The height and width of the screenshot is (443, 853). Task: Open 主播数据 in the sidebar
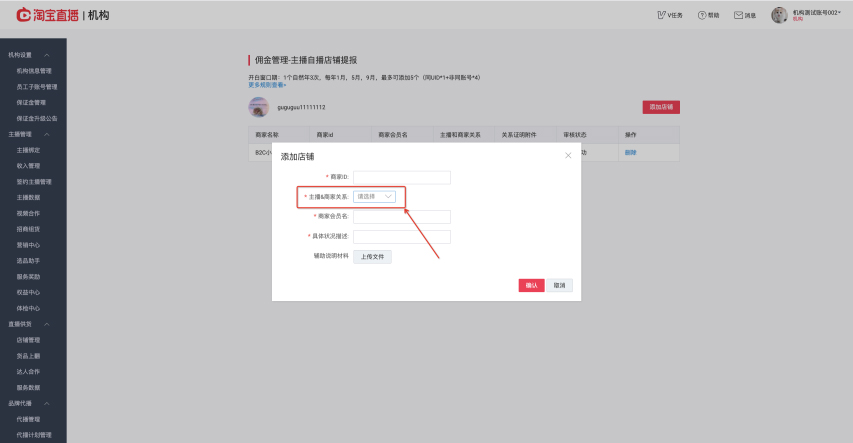tap(28, 198)
